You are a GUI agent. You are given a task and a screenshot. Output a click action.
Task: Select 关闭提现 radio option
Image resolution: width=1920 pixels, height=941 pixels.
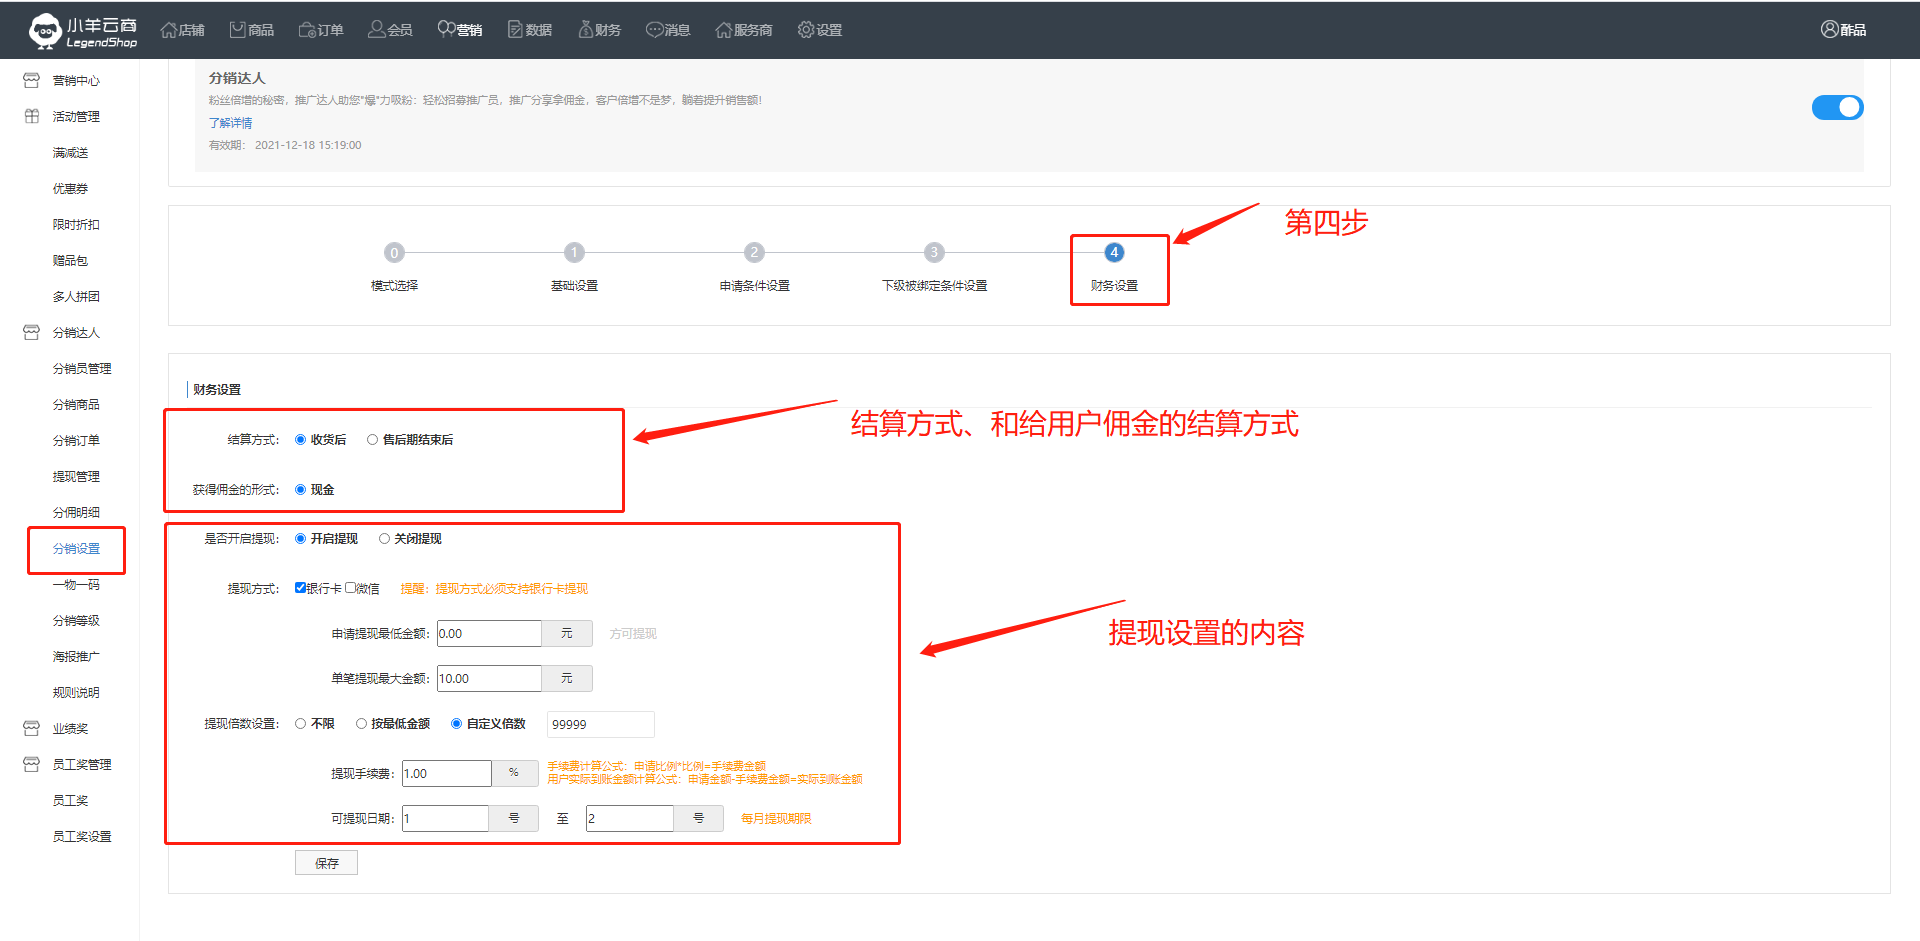point(384,539)
